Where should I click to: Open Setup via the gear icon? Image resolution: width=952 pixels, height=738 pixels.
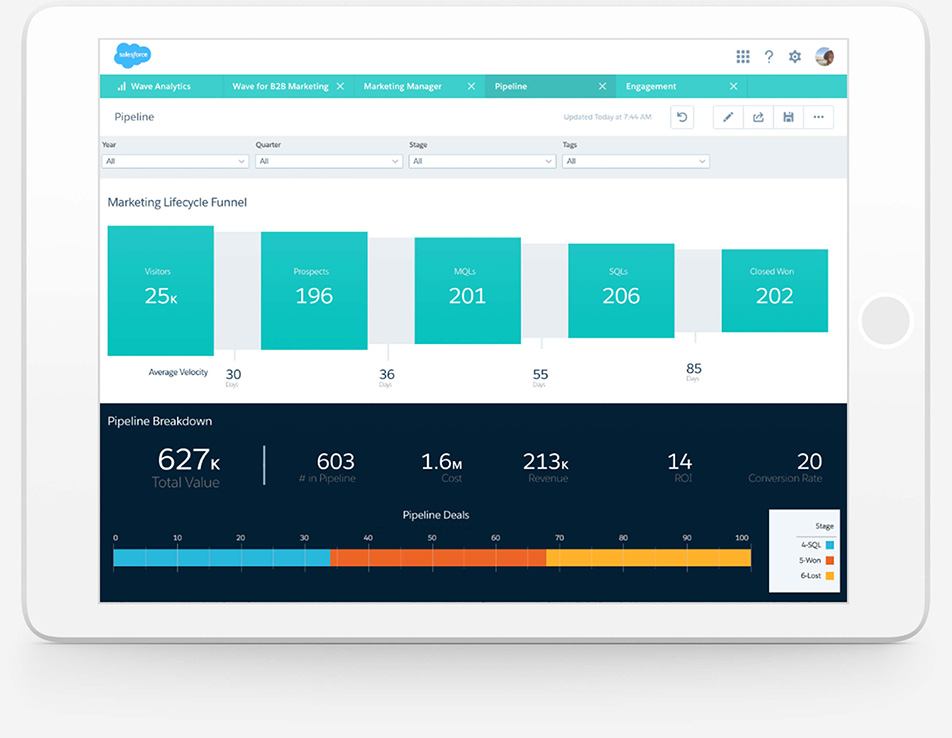pyautogui.click(x=794, y=56)
